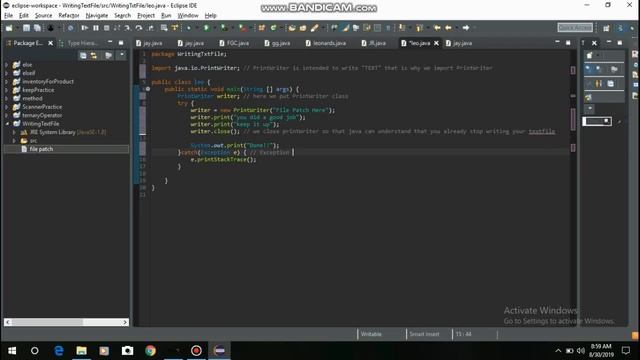Click the Step Return debug icon
Screen dimensions: 640x360
pyautogui.click(x=150, y=28)
